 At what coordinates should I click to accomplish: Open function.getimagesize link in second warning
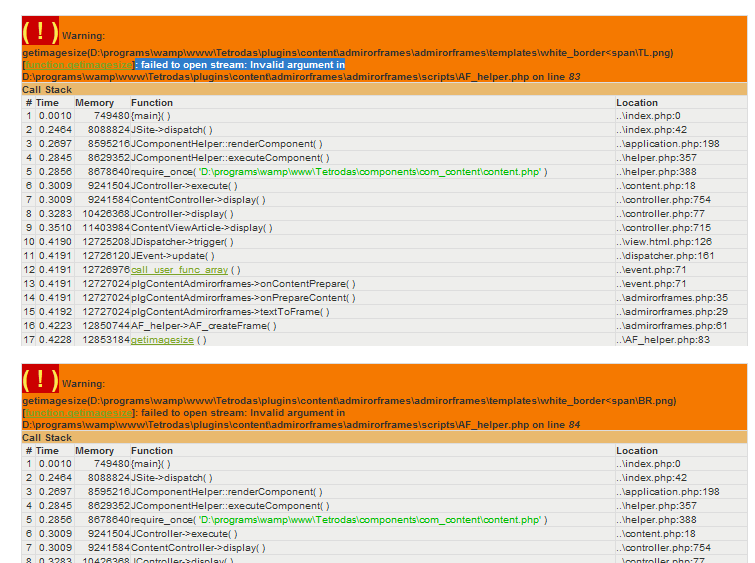point(79,413)
